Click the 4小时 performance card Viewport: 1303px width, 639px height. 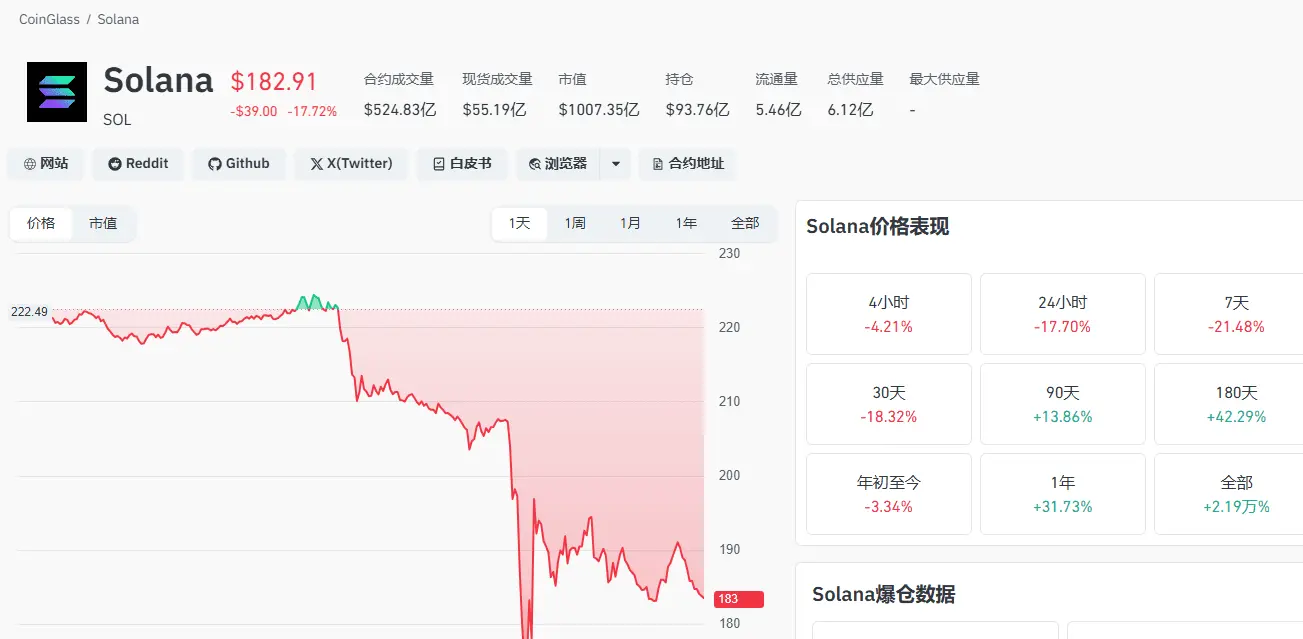[x=889, y=314]
